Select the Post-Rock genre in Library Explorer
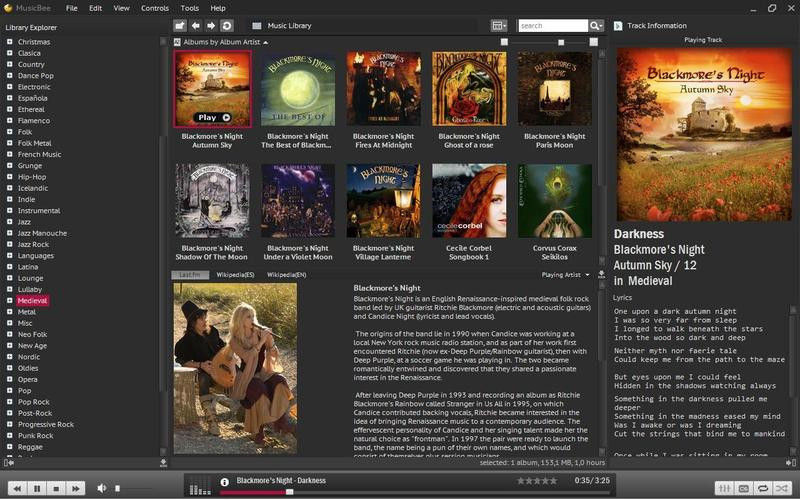Screen dimensions: 800x500 point(35,413)
